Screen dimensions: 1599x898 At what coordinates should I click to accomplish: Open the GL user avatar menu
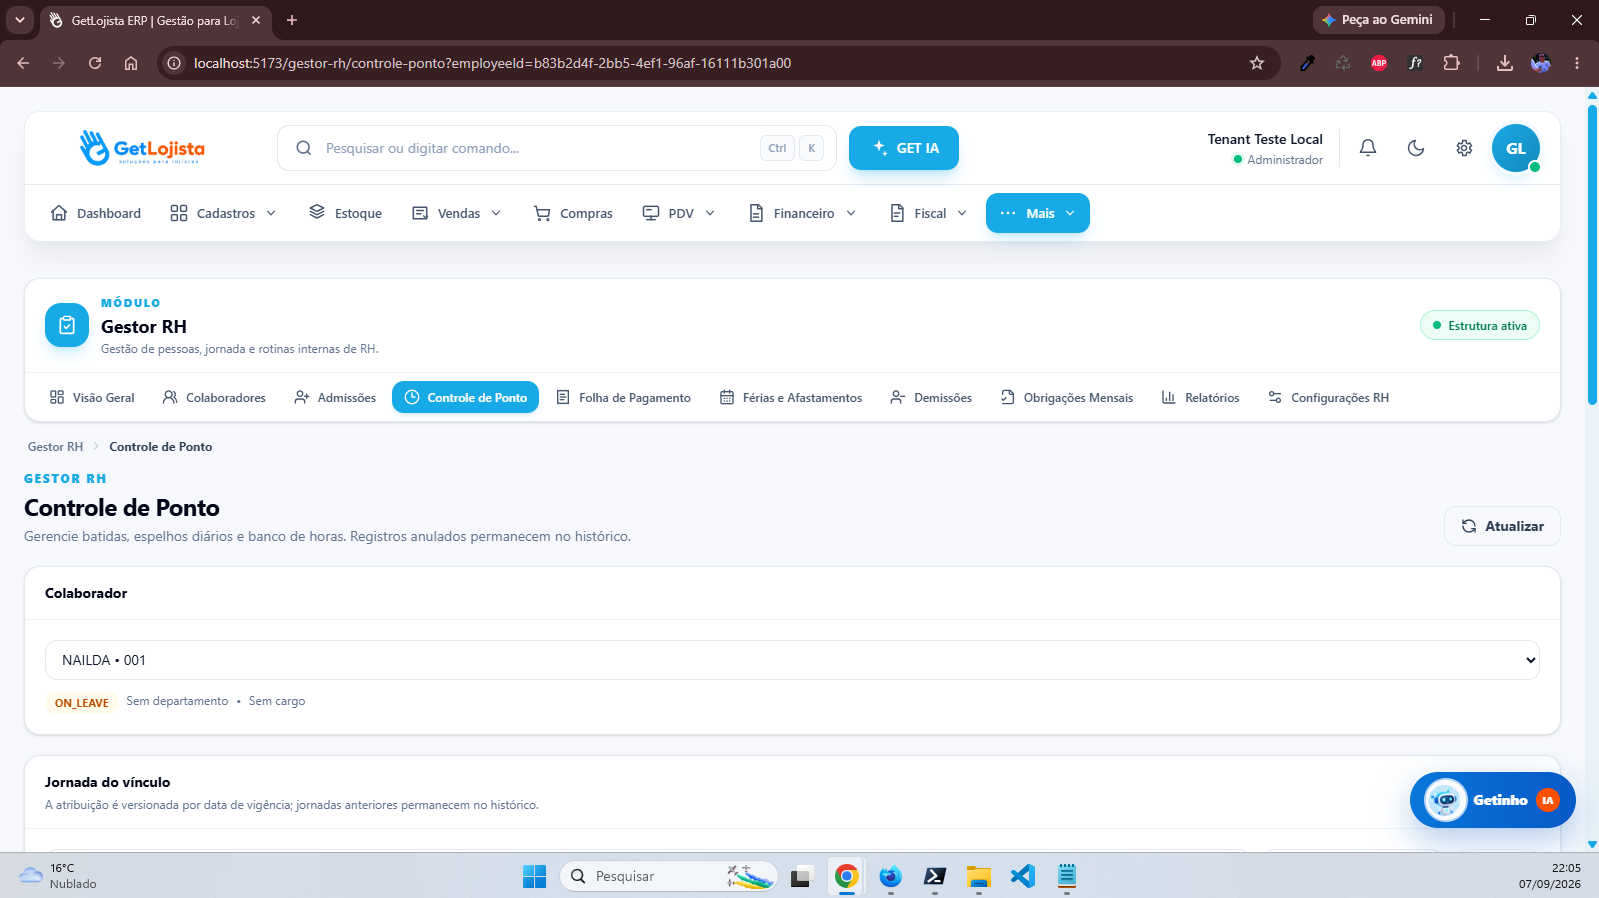point(1516,148)
